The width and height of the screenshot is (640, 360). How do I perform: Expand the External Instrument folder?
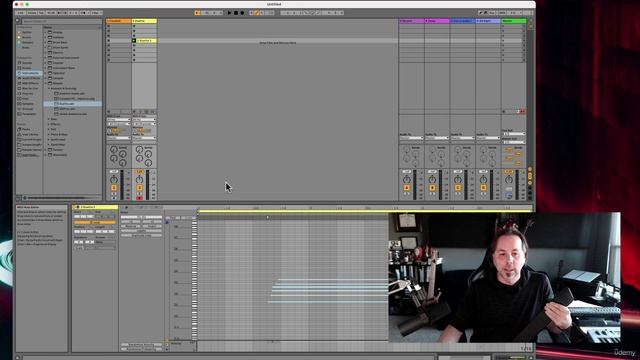pos(46,58)
